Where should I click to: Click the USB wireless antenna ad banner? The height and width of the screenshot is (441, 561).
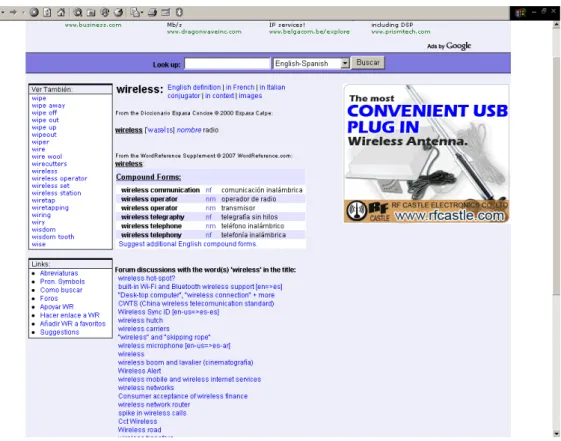[x=426, y=153]
